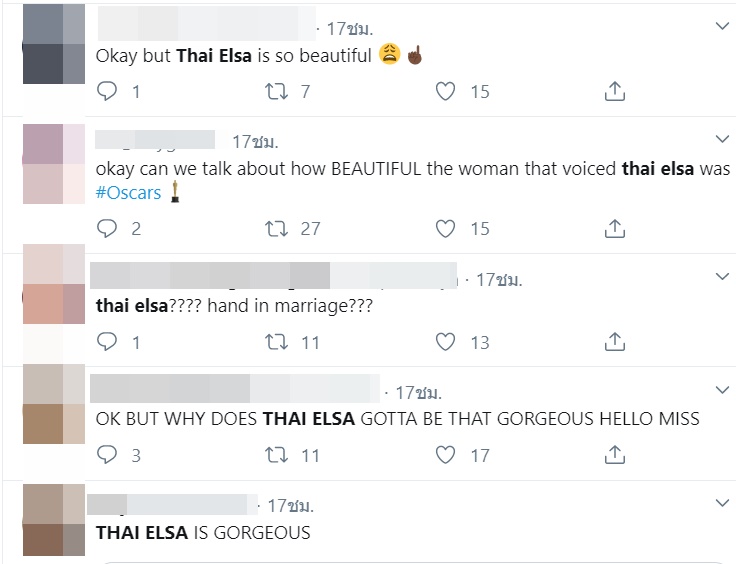Like the 'Thai Elsa is so beautiful' tweet
736x564 pixels.
point(446,92)
